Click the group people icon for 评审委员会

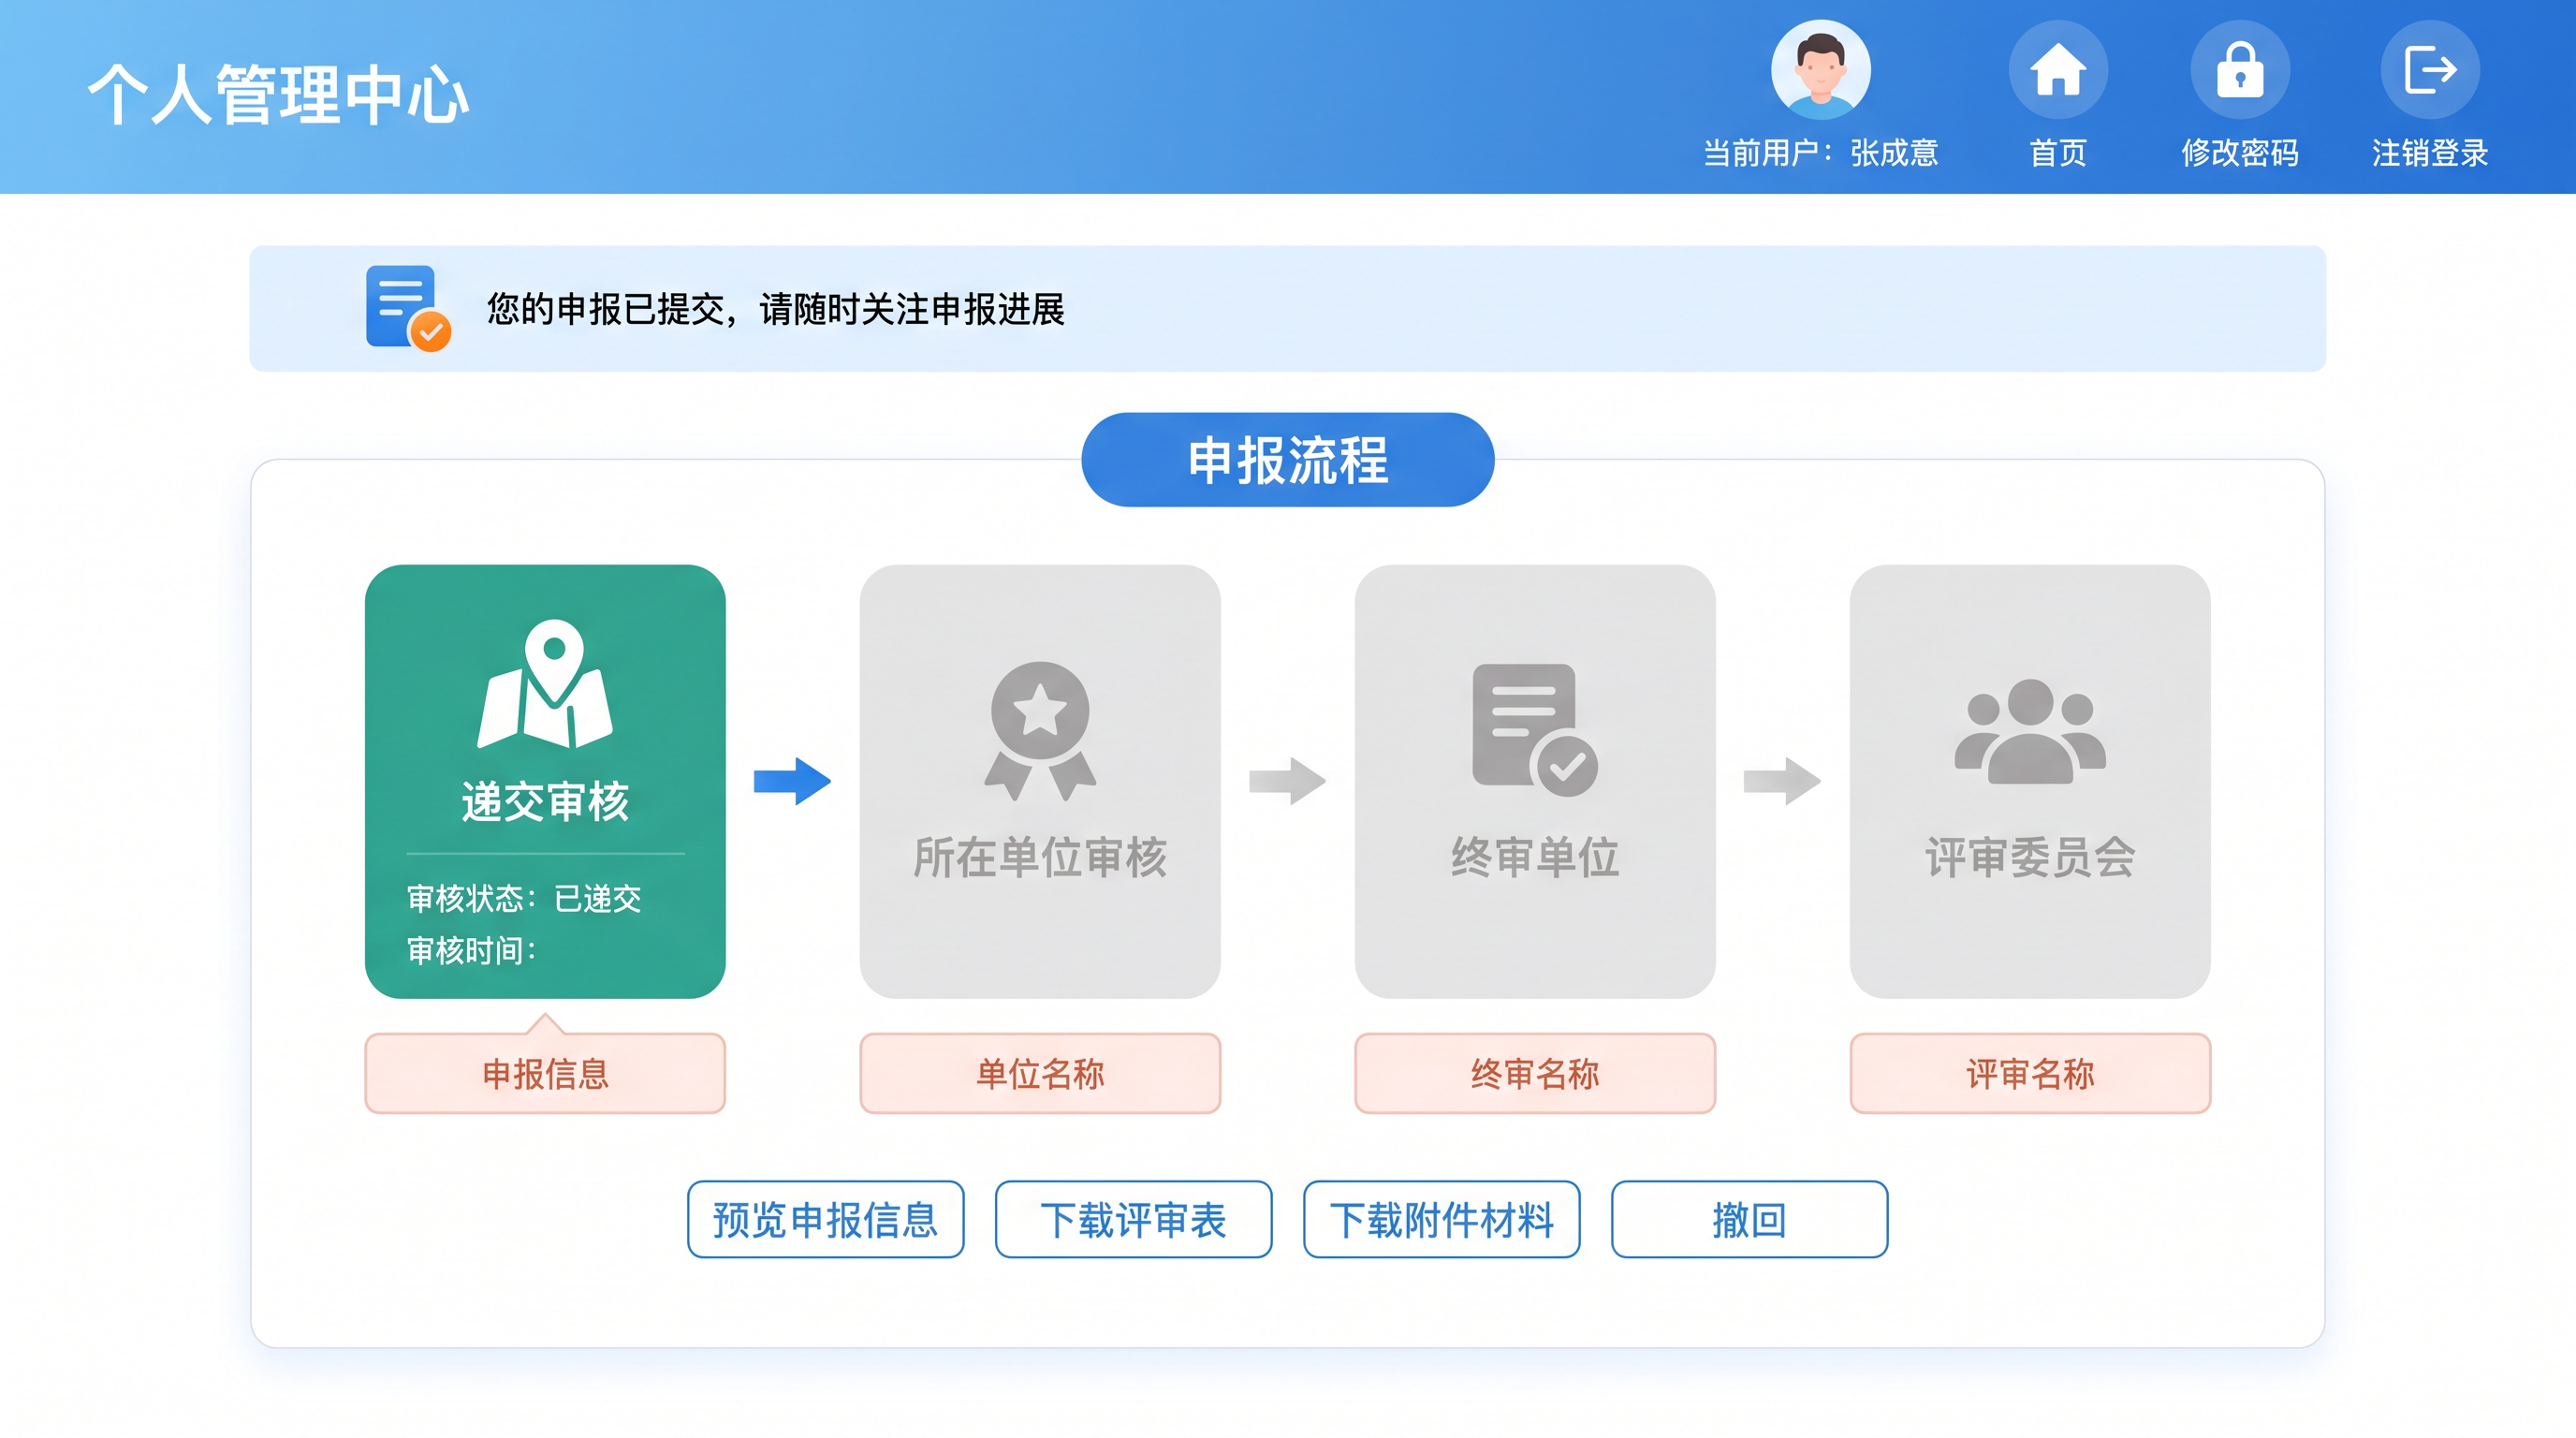point(2030,731)
